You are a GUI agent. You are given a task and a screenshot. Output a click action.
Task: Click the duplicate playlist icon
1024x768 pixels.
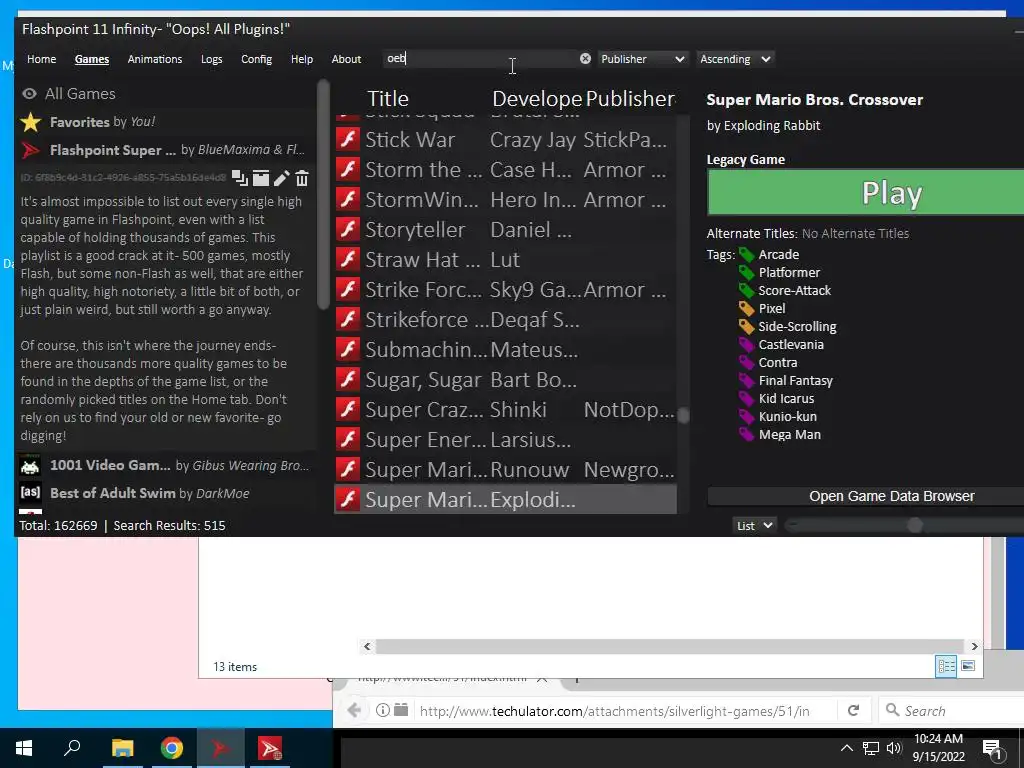240,178
